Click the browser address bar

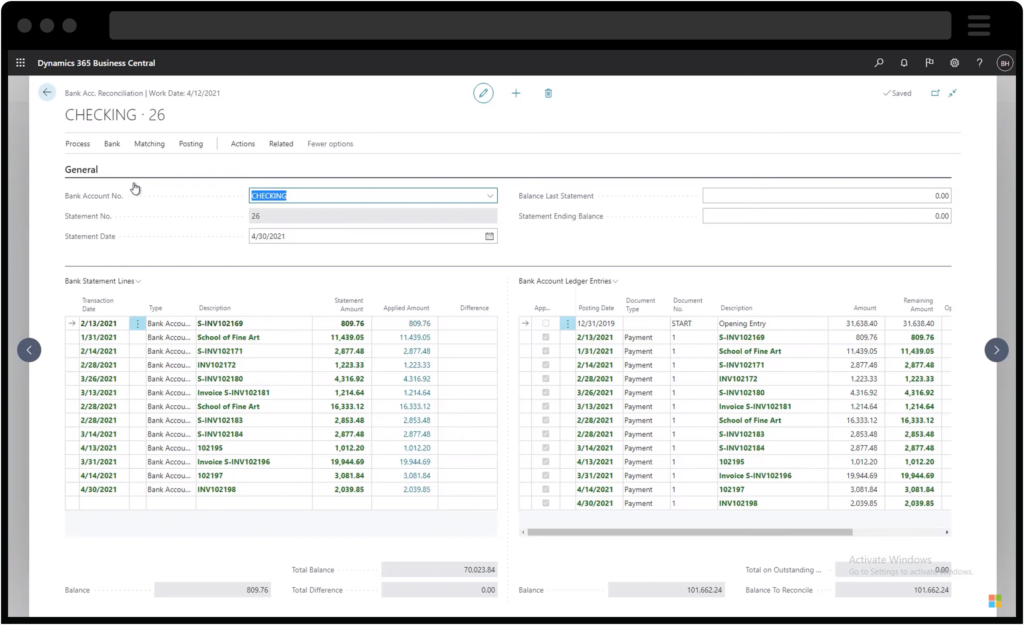tap(530, 25)
